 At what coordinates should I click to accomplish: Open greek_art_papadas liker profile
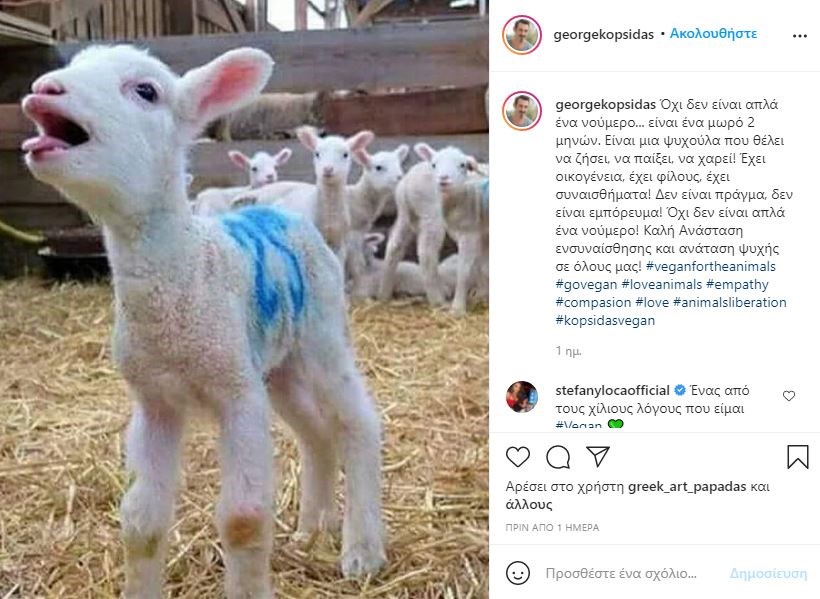point(687,487)
